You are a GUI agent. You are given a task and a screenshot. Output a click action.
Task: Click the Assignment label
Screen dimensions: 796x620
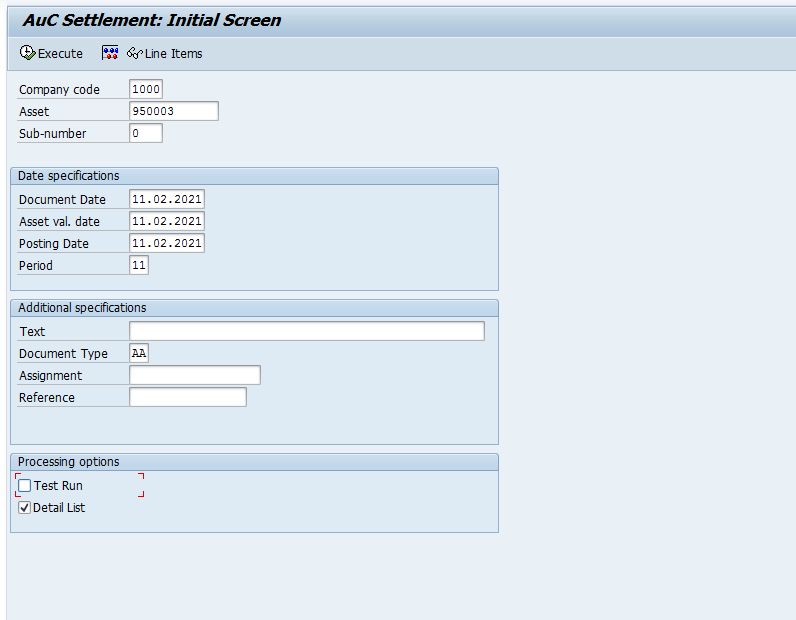[x=50, y=376]
